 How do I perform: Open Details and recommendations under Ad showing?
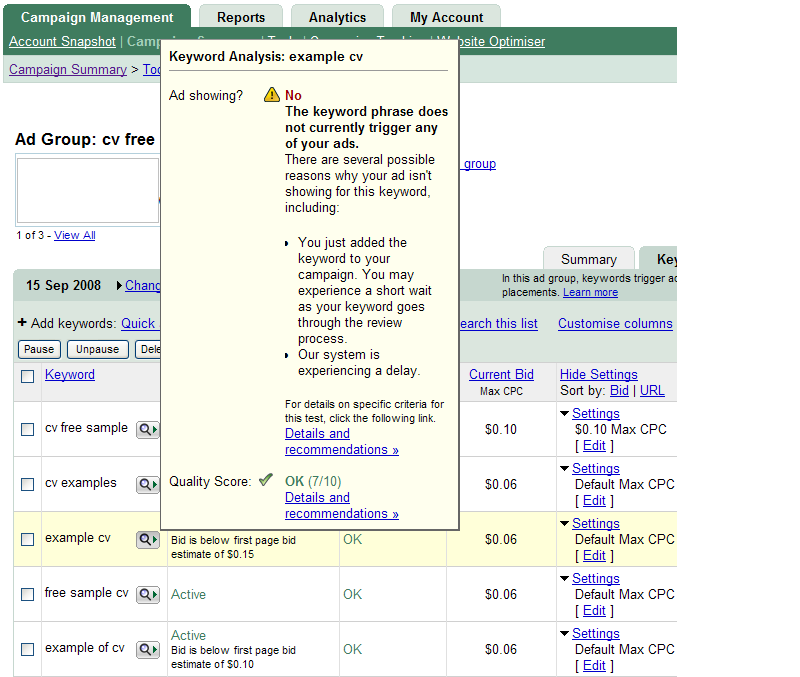(x=342, y=441)
